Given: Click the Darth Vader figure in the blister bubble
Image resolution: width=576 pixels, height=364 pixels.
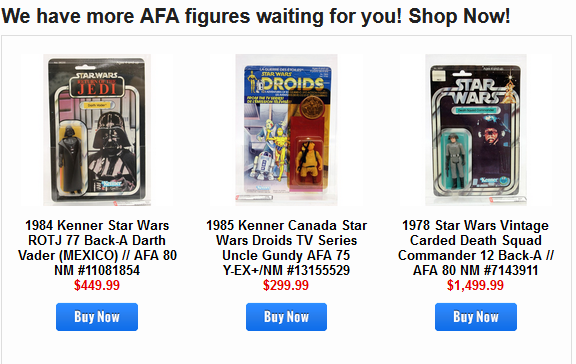Looking at the screenshot, I should [x=71, y=159].
